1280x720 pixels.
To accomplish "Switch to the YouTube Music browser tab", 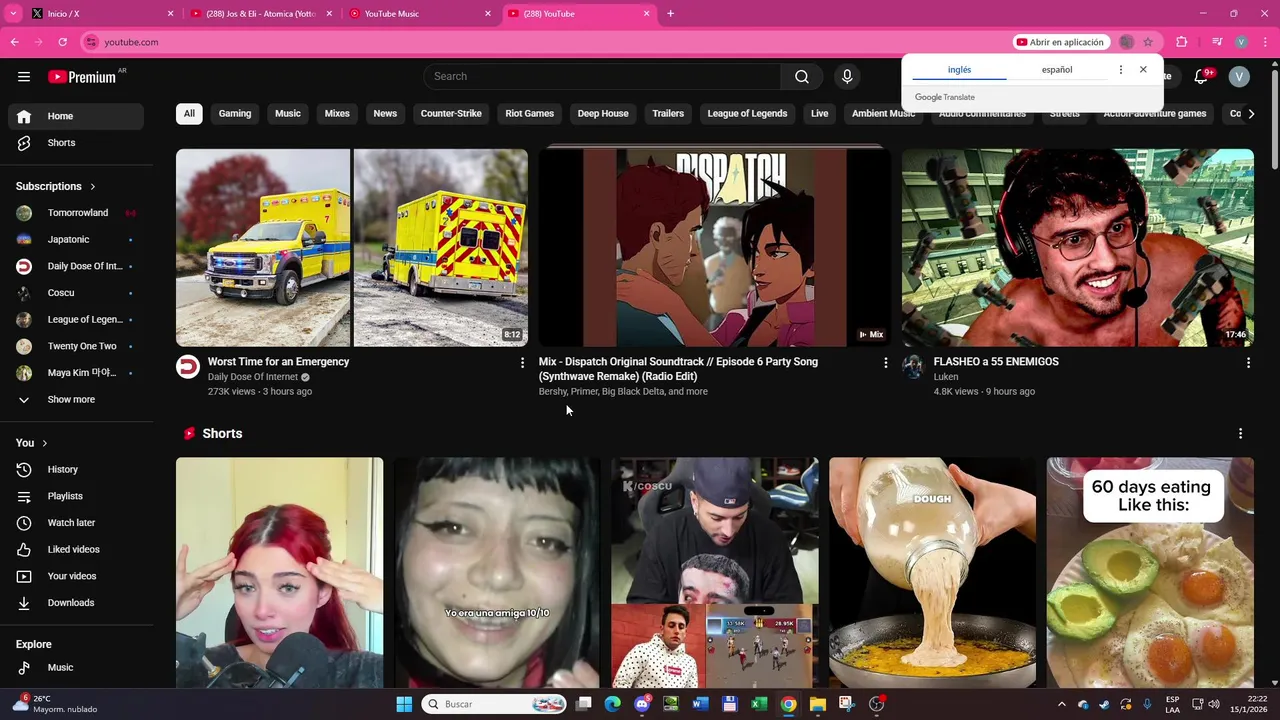I will 420,14.
